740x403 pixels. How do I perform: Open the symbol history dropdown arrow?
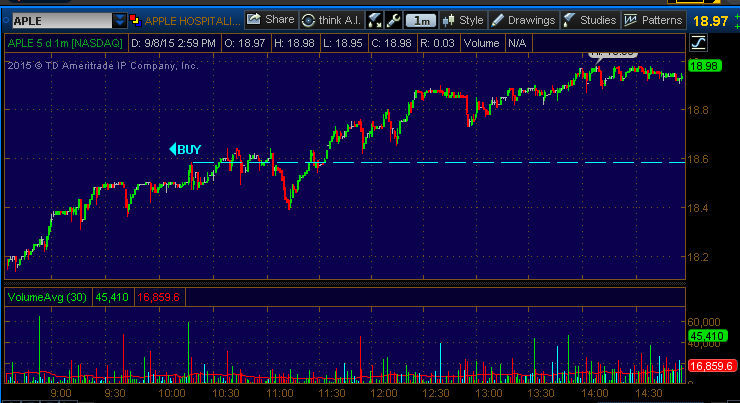(121, 19)
